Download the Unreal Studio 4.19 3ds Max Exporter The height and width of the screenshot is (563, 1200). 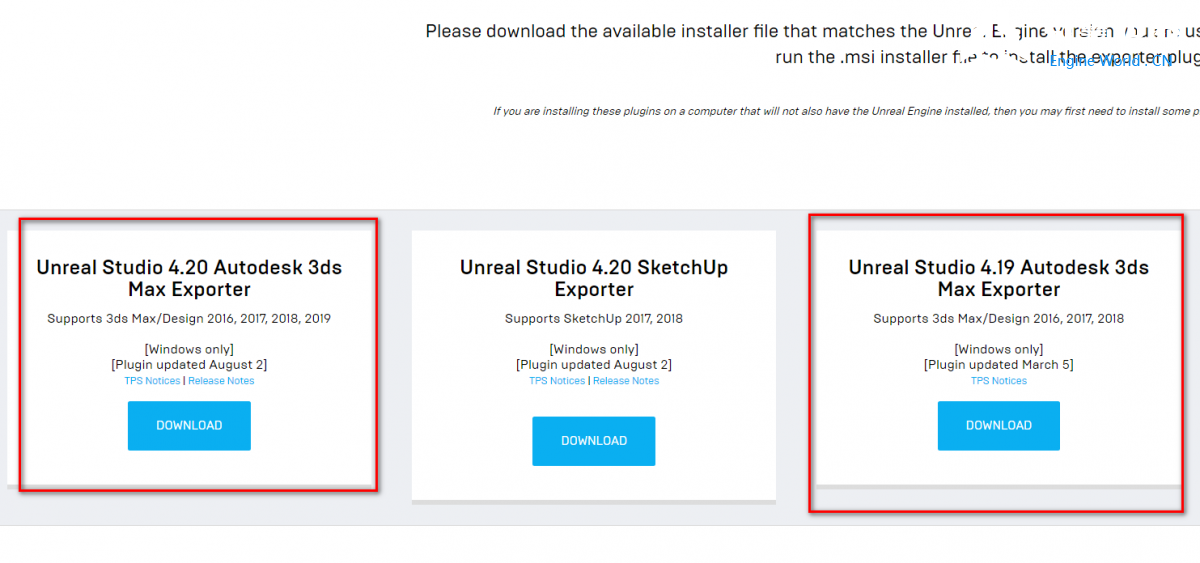998,425
